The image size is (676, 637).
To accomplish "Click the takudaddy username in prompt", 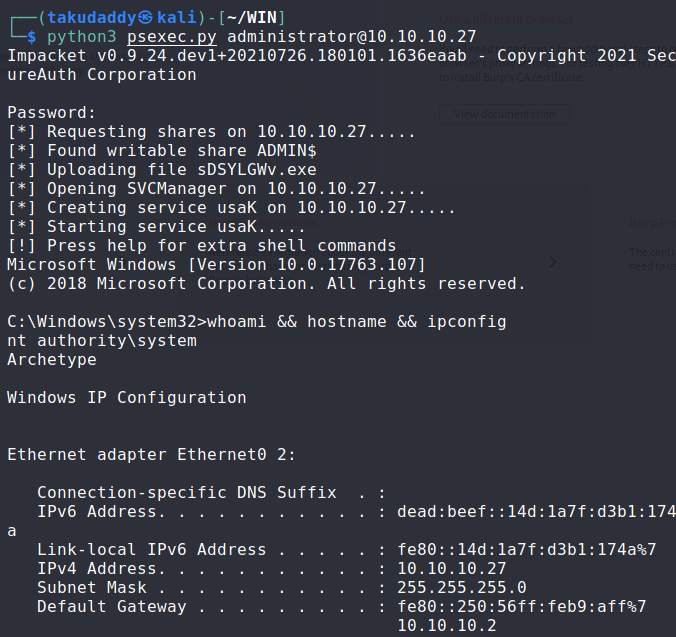I will pyautogui.click(x=91, y=18).
